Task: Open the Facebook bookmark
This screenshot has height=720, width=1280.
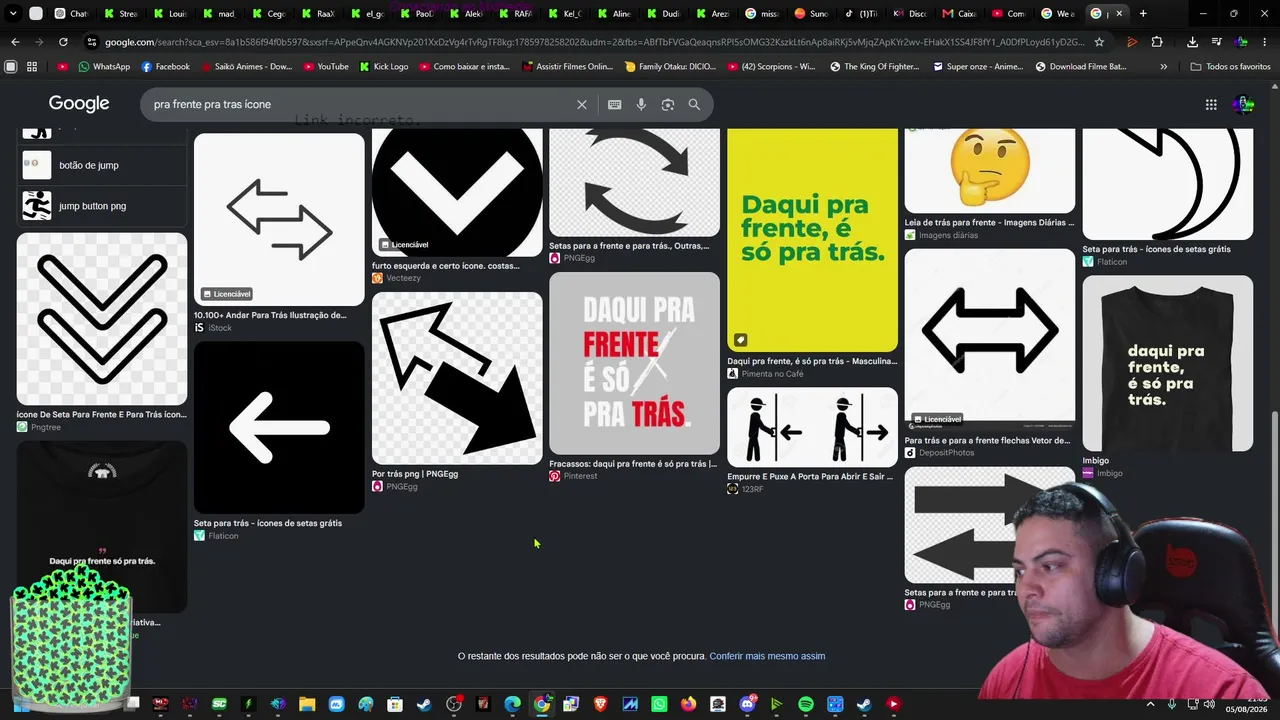Action: click(166, 66)
